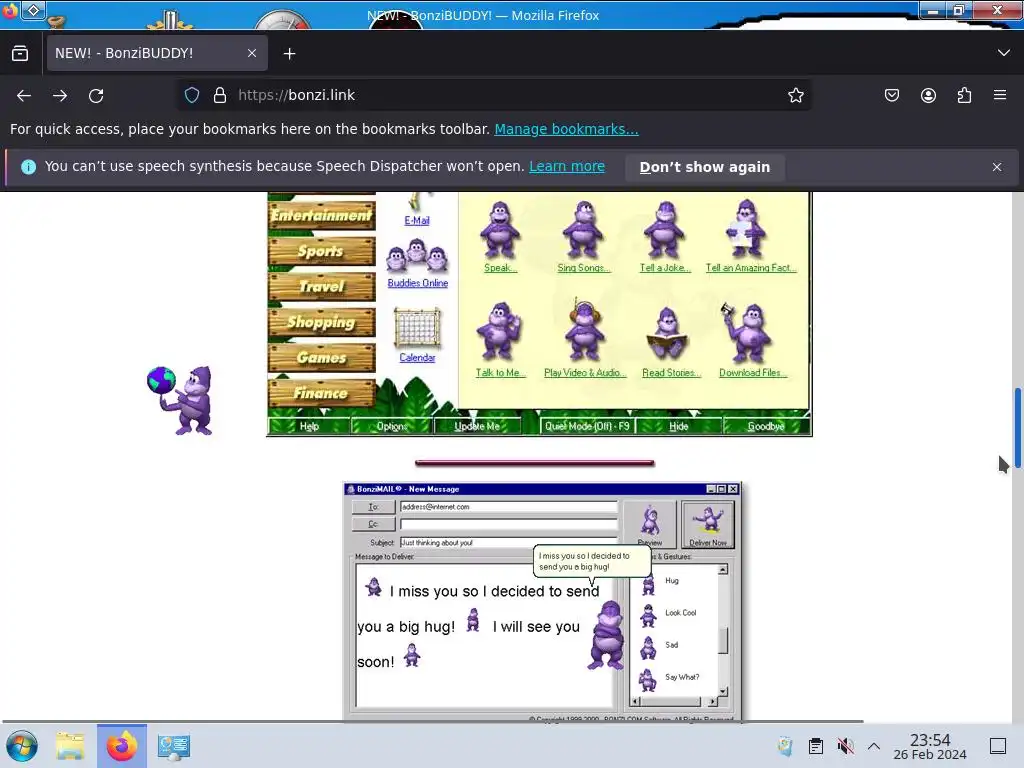Reload the bonzi.link page

point(96,95)
